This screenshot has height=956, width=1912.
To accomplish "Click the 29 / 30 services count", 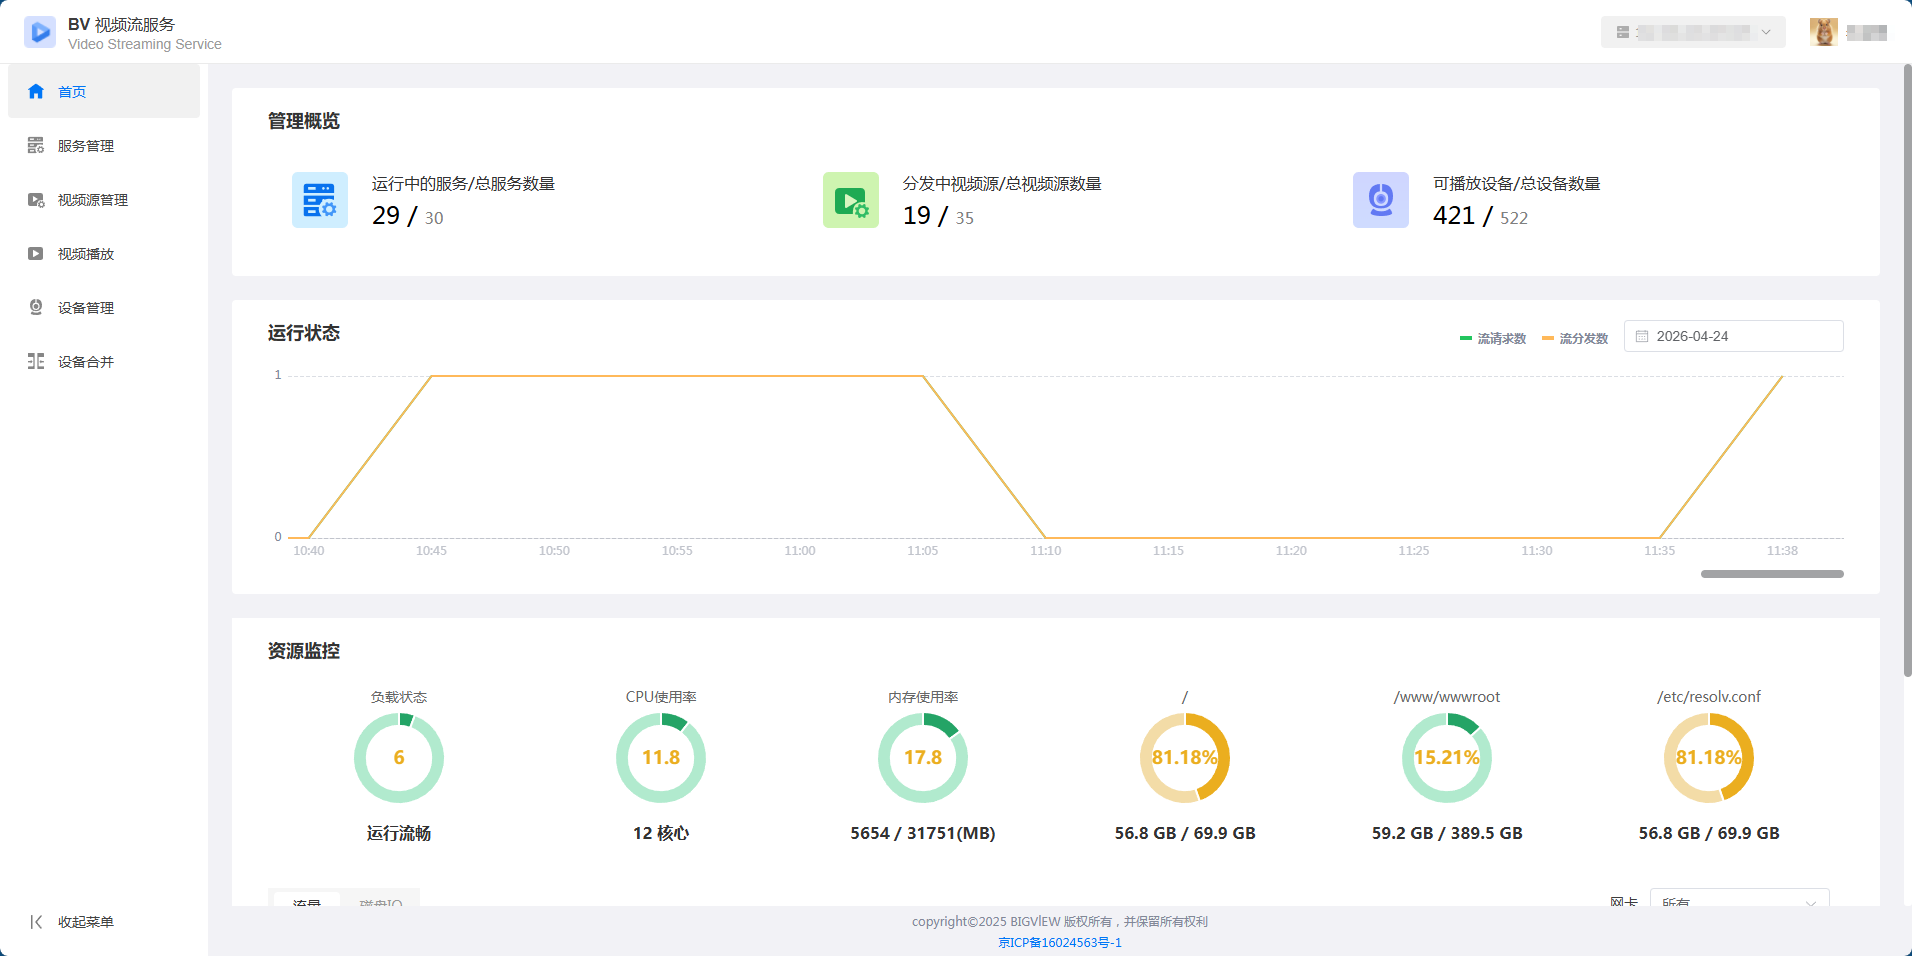I will [408, 216].
